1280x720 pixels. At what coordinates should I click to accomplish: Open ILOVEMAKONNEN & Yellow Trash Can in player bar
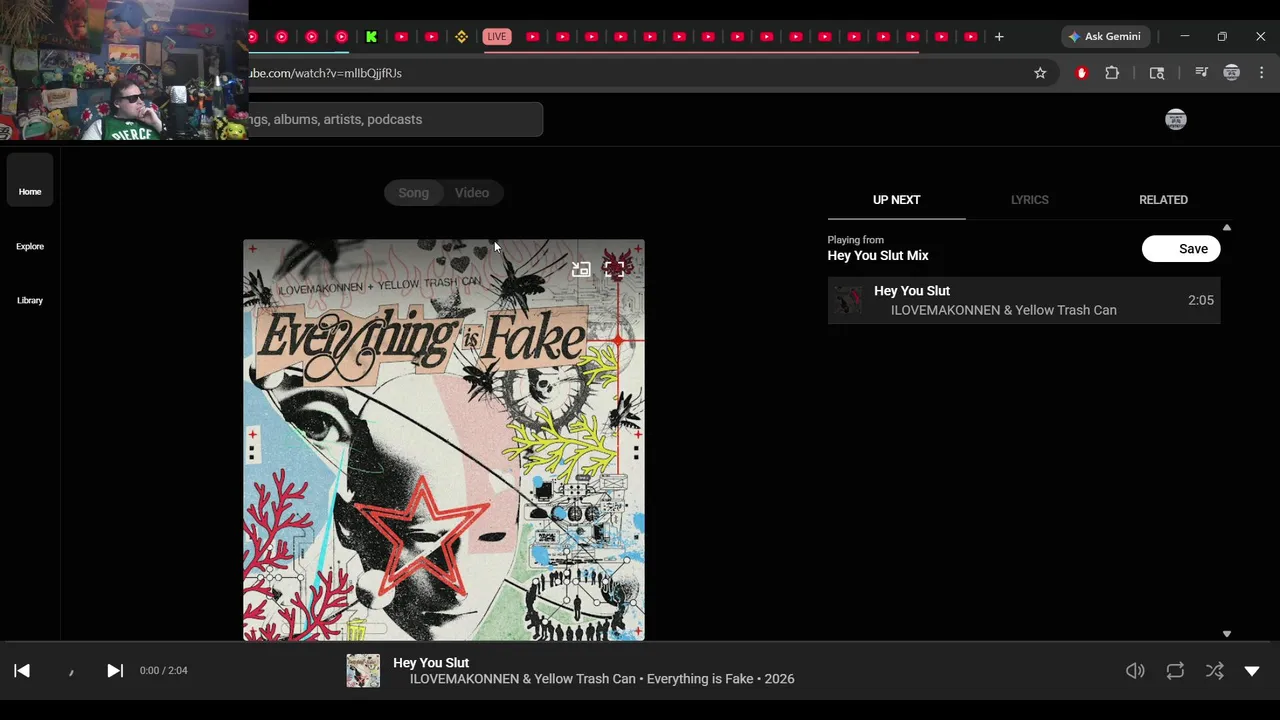click(522, 679)
